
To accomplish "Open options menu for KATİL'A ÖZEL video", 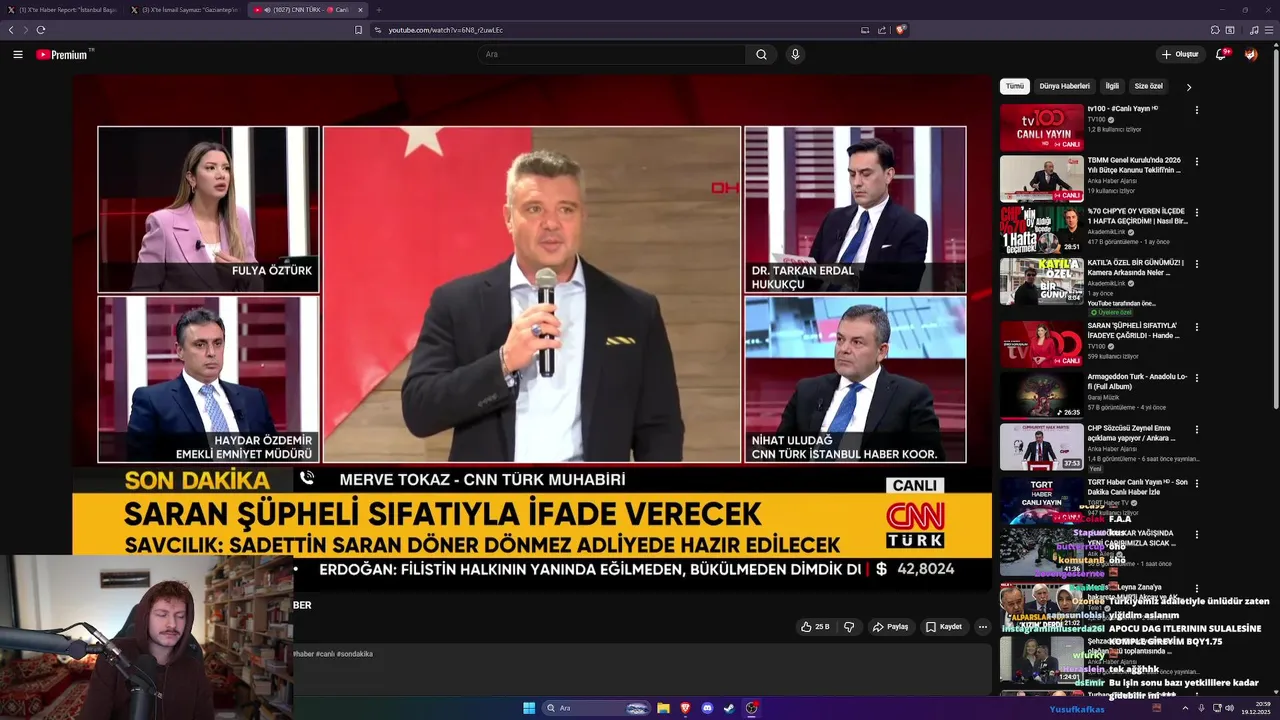I will 1197,264.
